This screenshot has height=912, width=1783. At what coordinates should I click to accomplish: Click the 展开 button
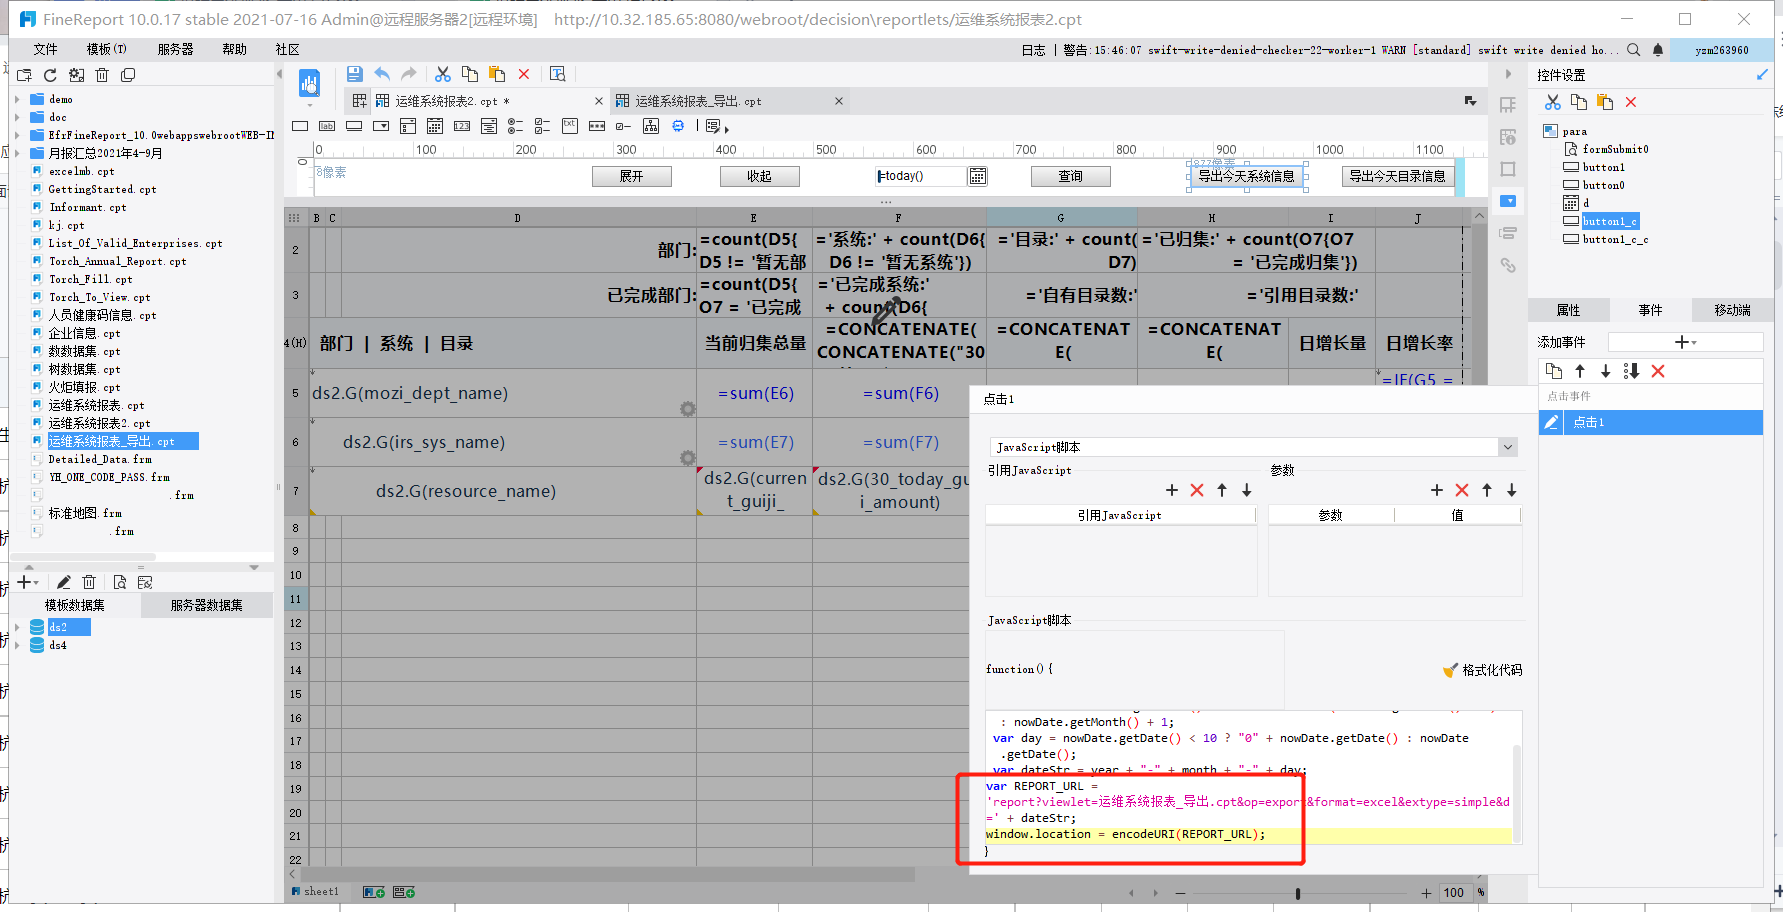pos(631,176)
